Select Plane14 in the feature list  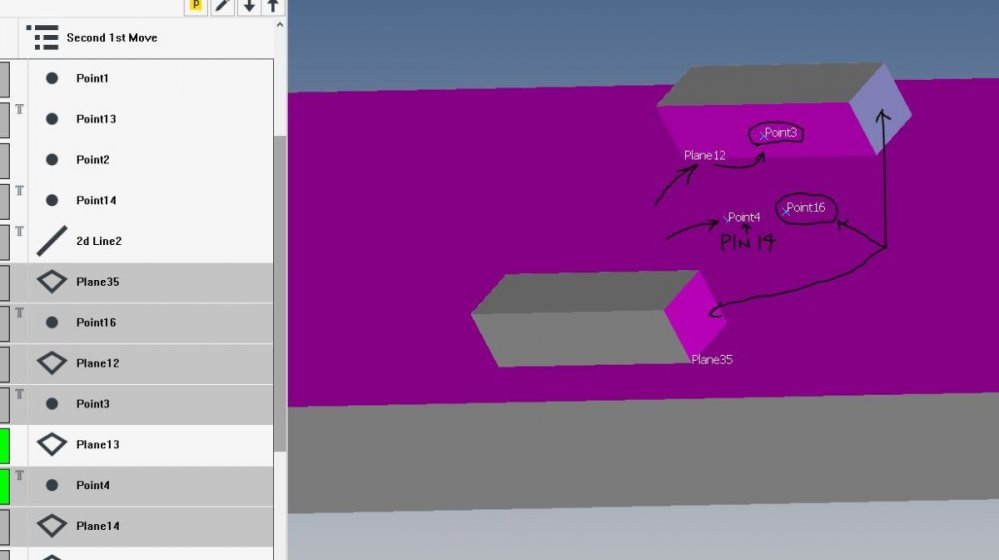pyautogui.click(x=97, y=526)
